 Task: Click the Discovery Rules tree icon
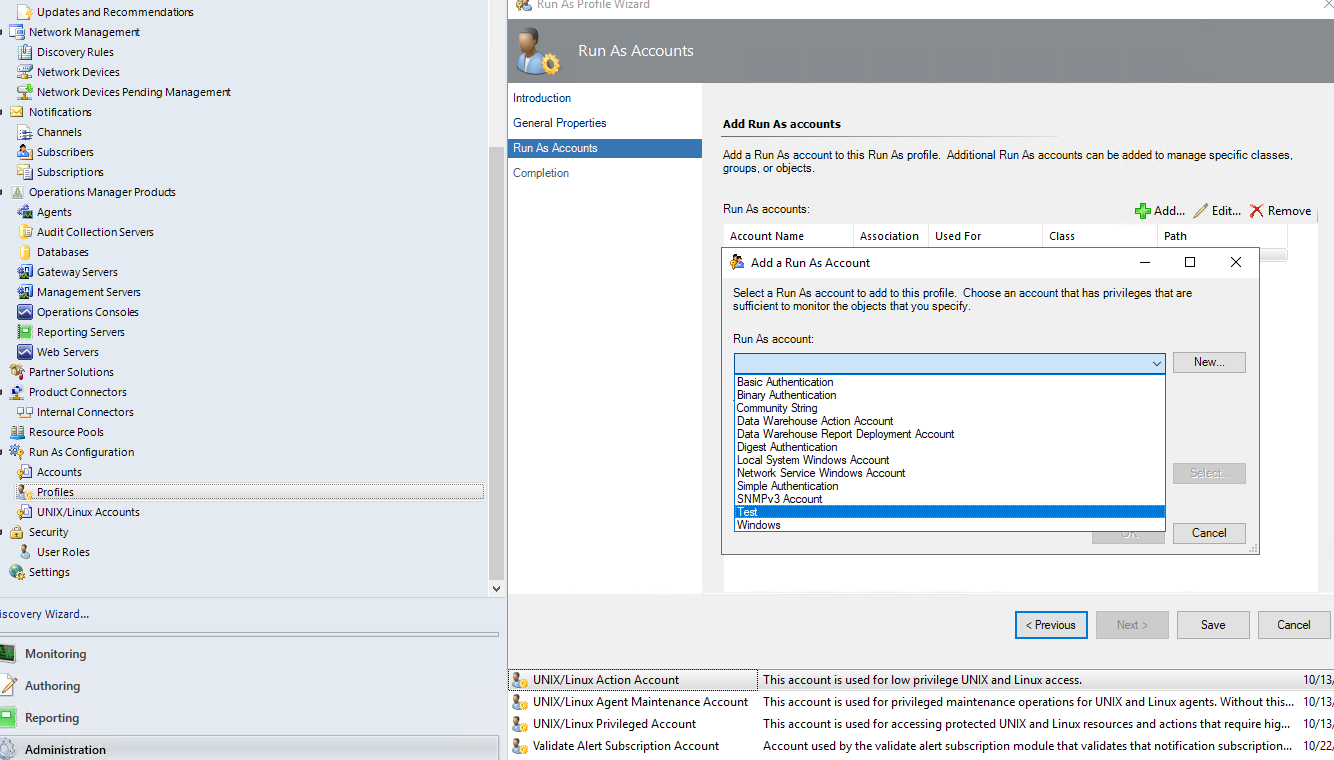[26, 52]
